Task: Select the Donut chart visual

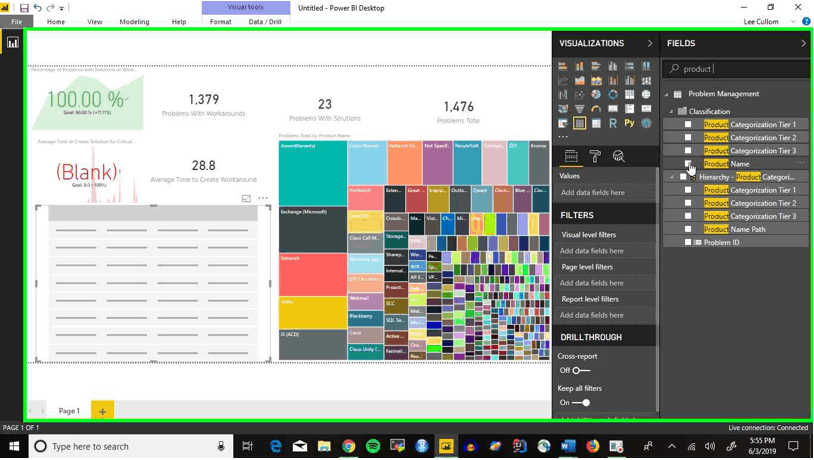Action: coord(613,94)
